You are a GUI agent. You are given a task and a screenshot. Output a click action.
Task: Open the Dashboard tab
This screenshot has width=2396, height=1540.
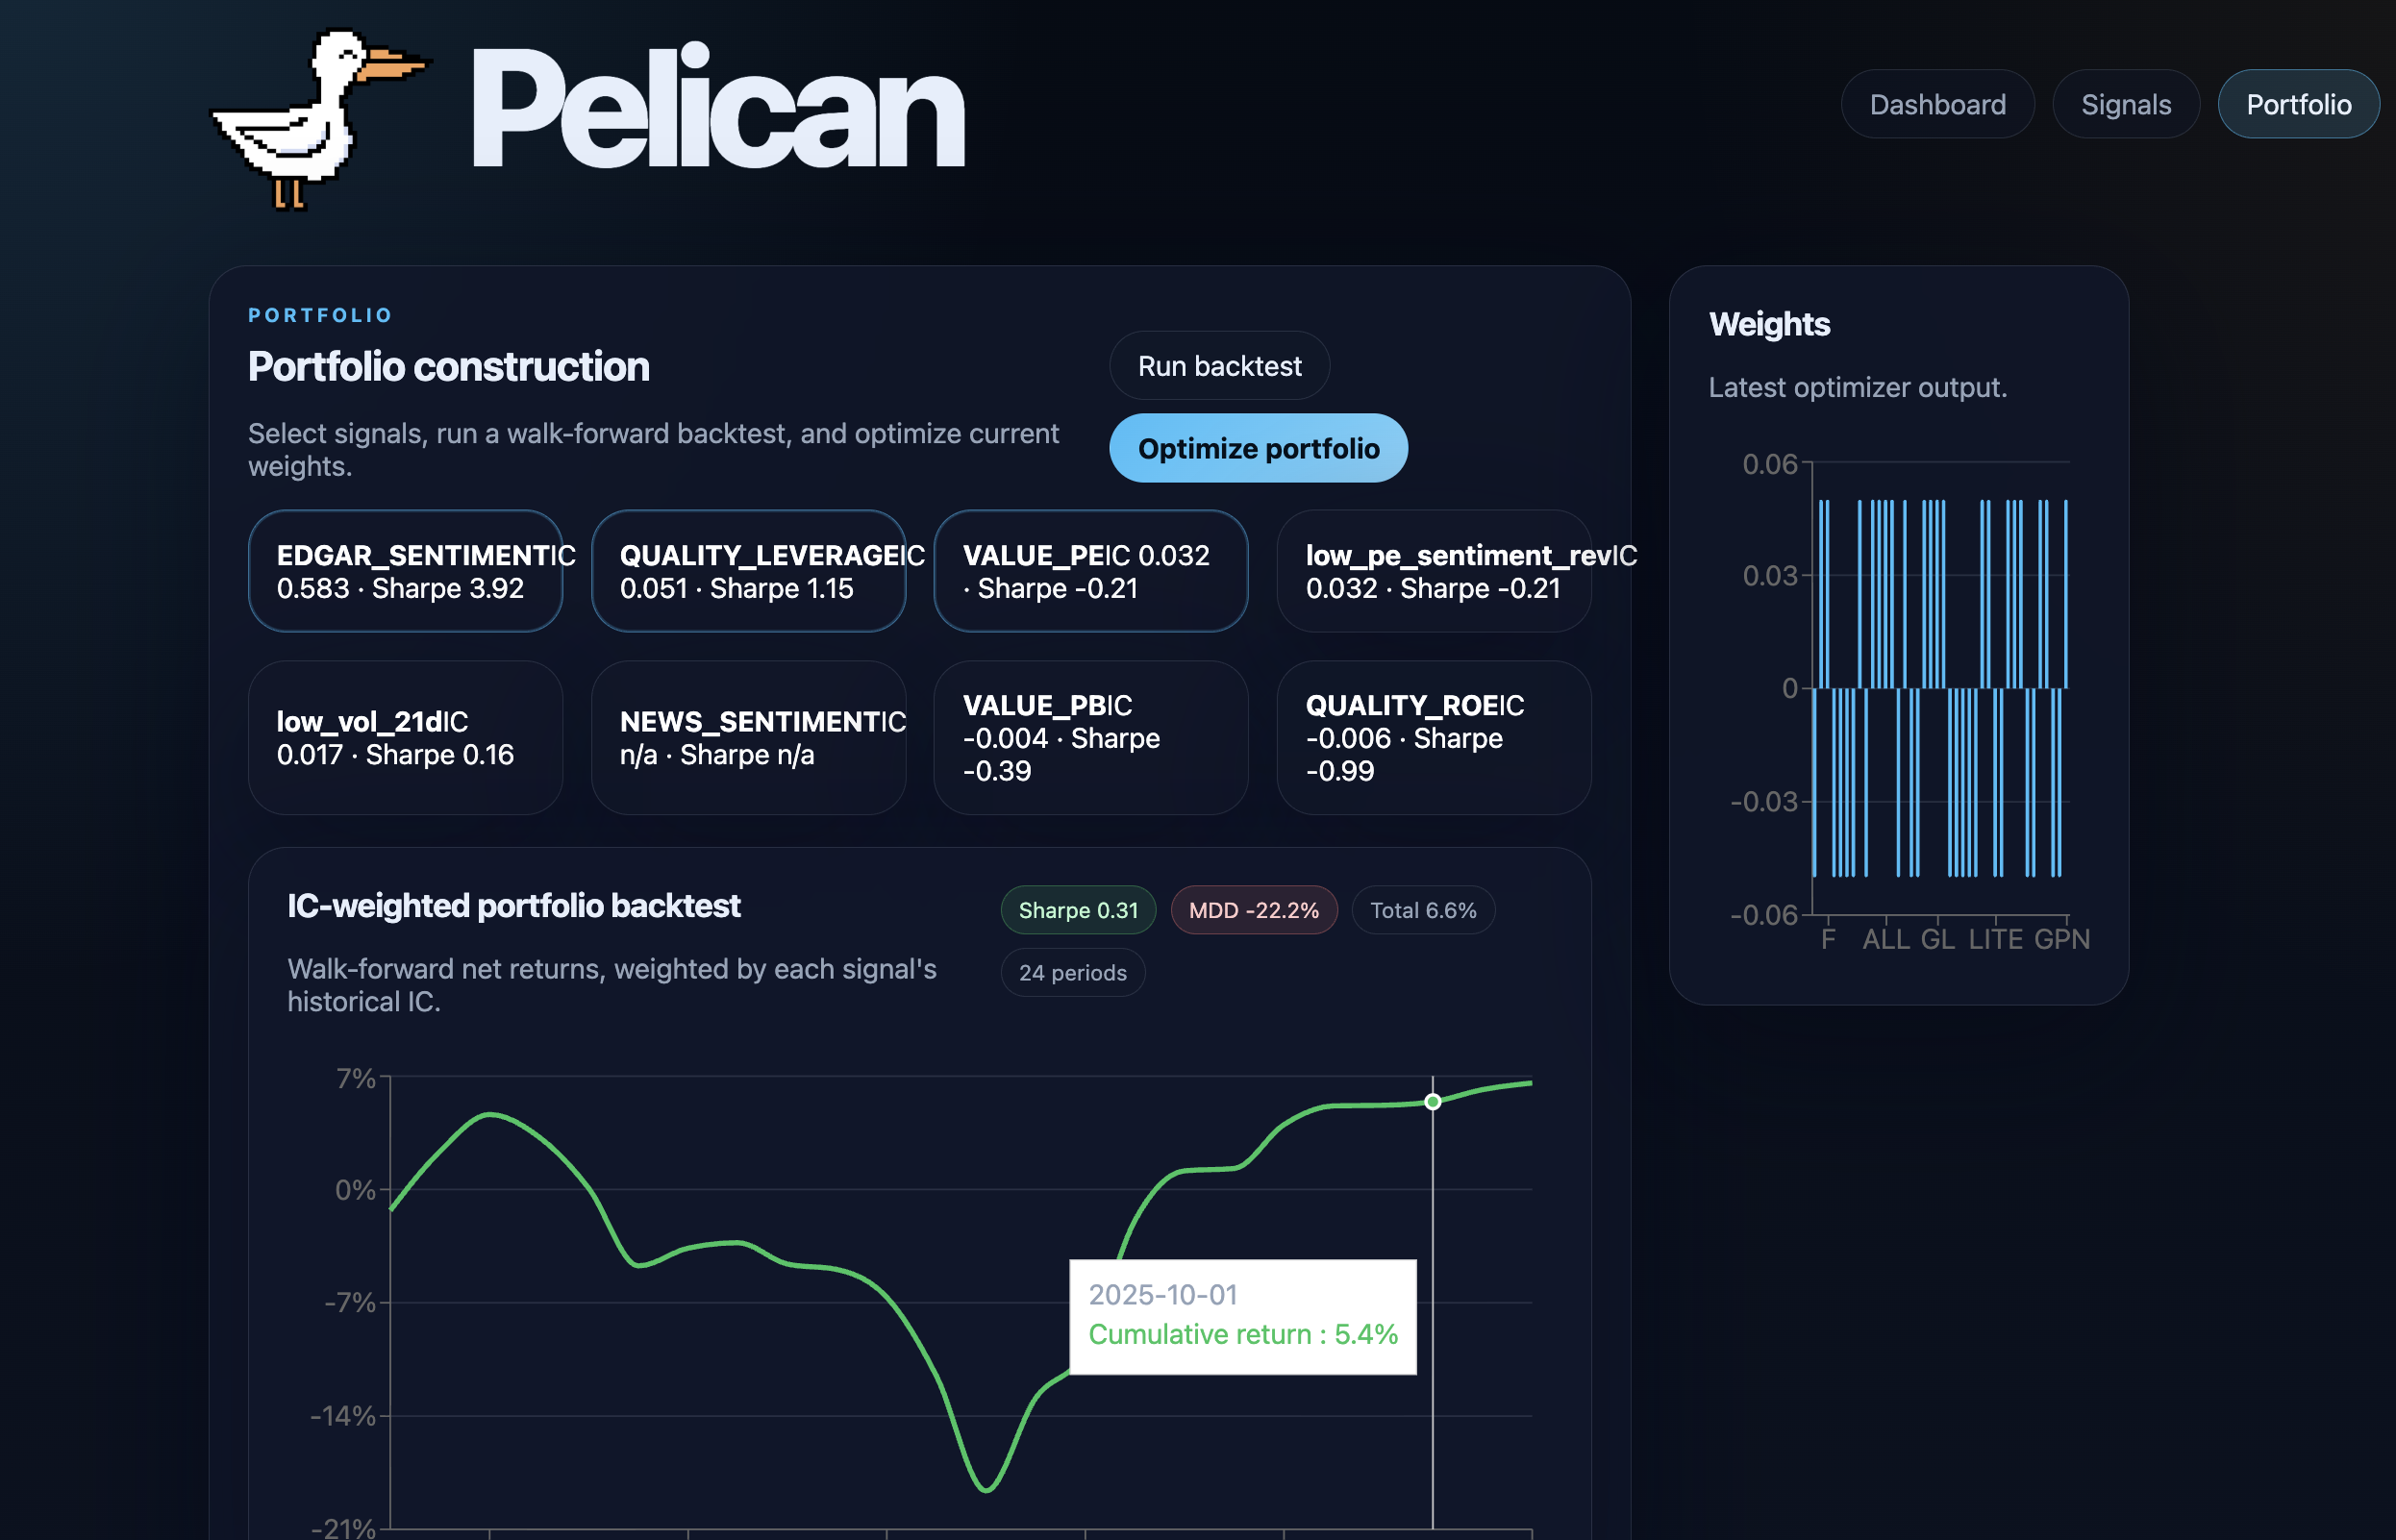click(1937, 104)
